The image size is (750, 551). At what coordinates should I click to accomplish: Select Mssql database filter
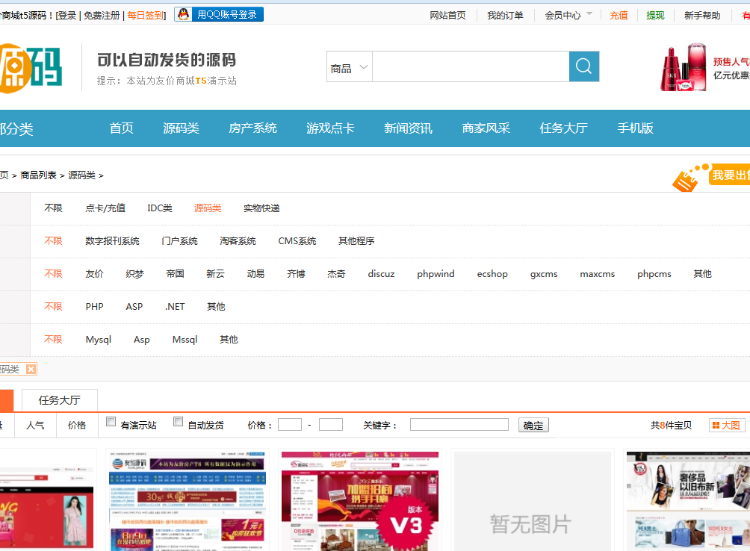tap(185, 340)
